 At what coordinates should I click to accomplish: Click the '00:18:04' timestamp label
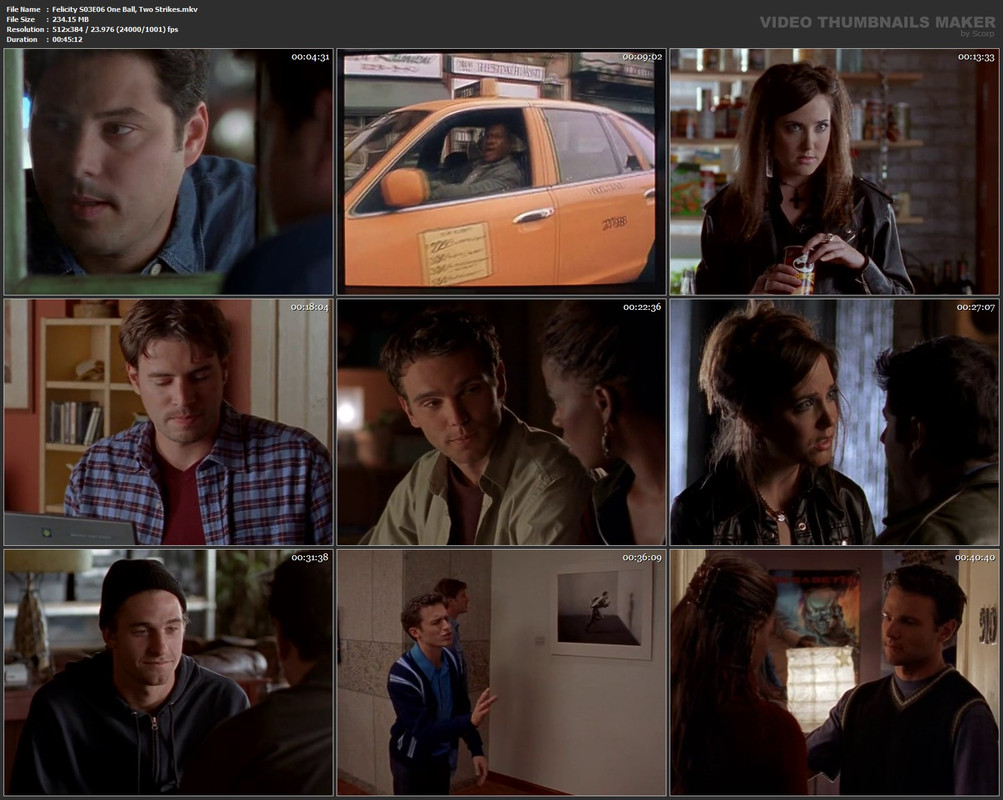(x=310, y=307)
